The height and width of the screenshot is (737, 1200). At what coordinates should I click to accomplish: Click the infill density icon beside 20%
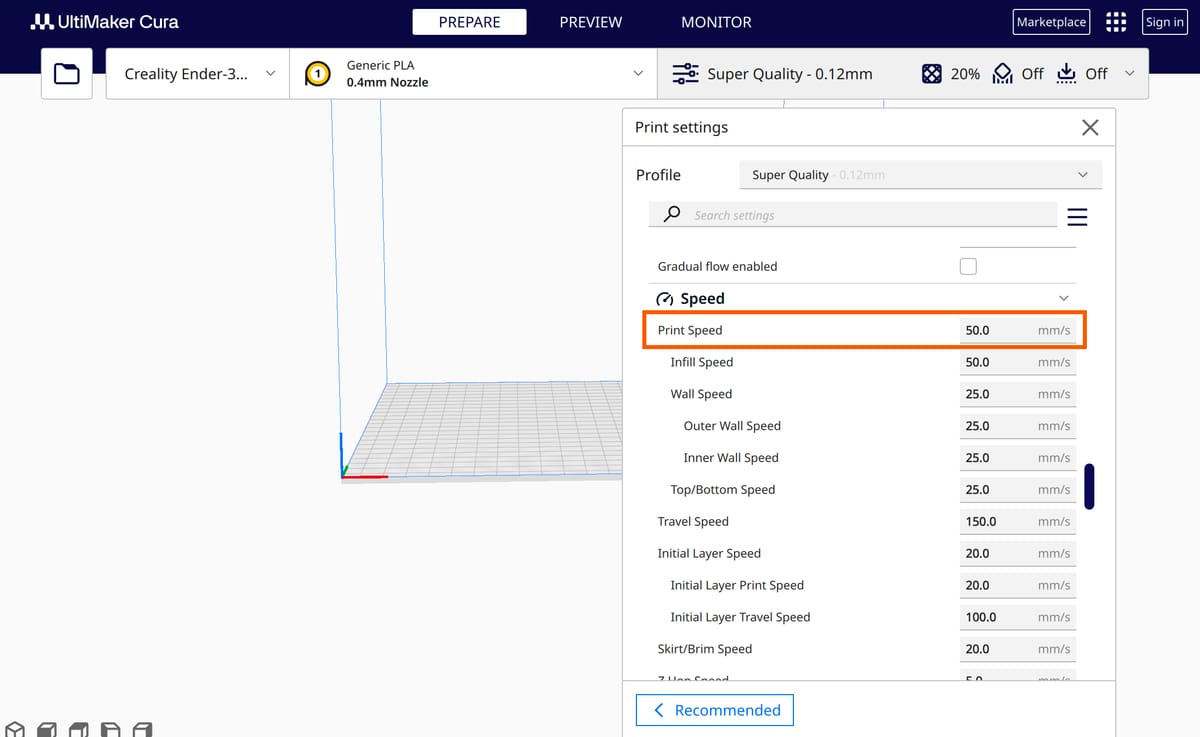(x=931, y=74)
